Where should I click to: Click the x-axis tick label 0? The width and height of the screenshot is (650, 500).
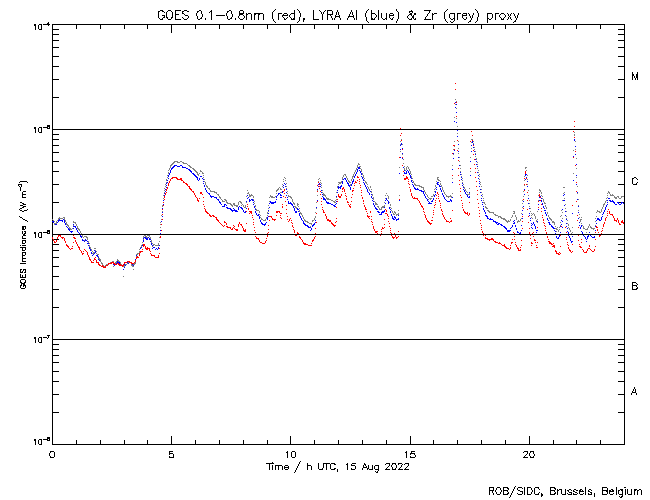coord(52,454)
